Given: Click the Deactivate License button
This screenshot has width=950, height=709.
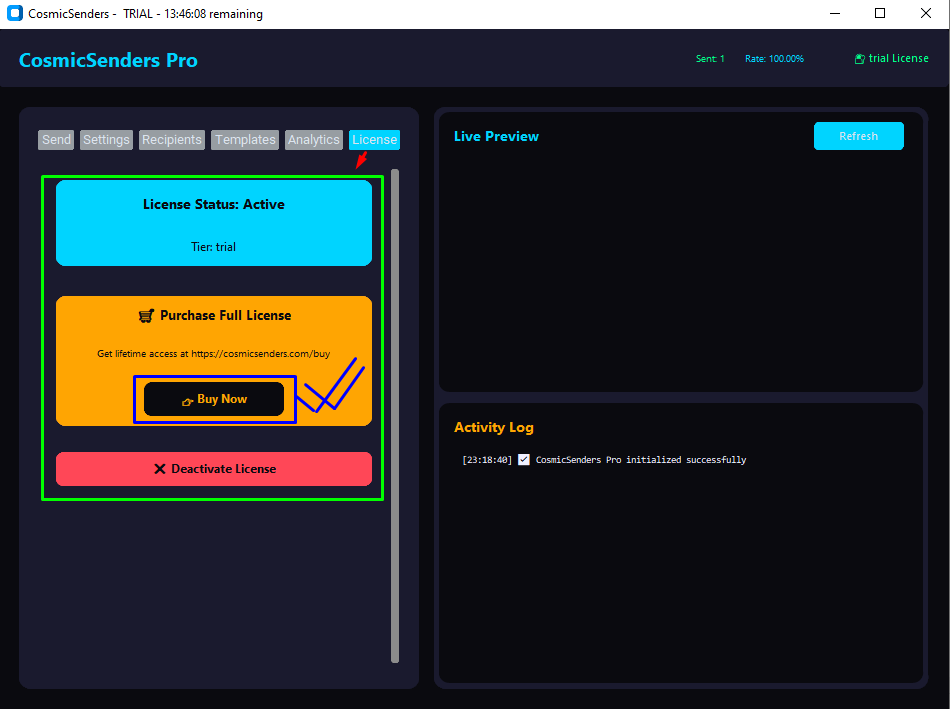Looking at the screenshot, I should [x=214, y=469].
